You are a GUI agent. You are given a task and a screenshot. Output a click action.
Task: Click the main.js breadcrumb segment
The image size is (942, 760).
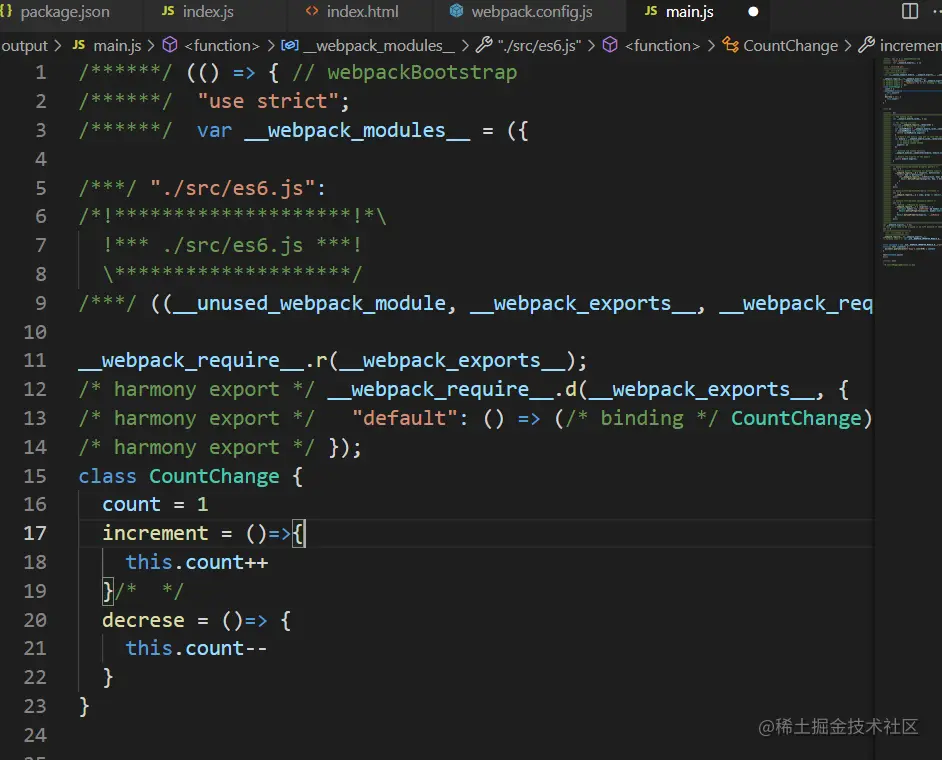click(x=117, y=46)
